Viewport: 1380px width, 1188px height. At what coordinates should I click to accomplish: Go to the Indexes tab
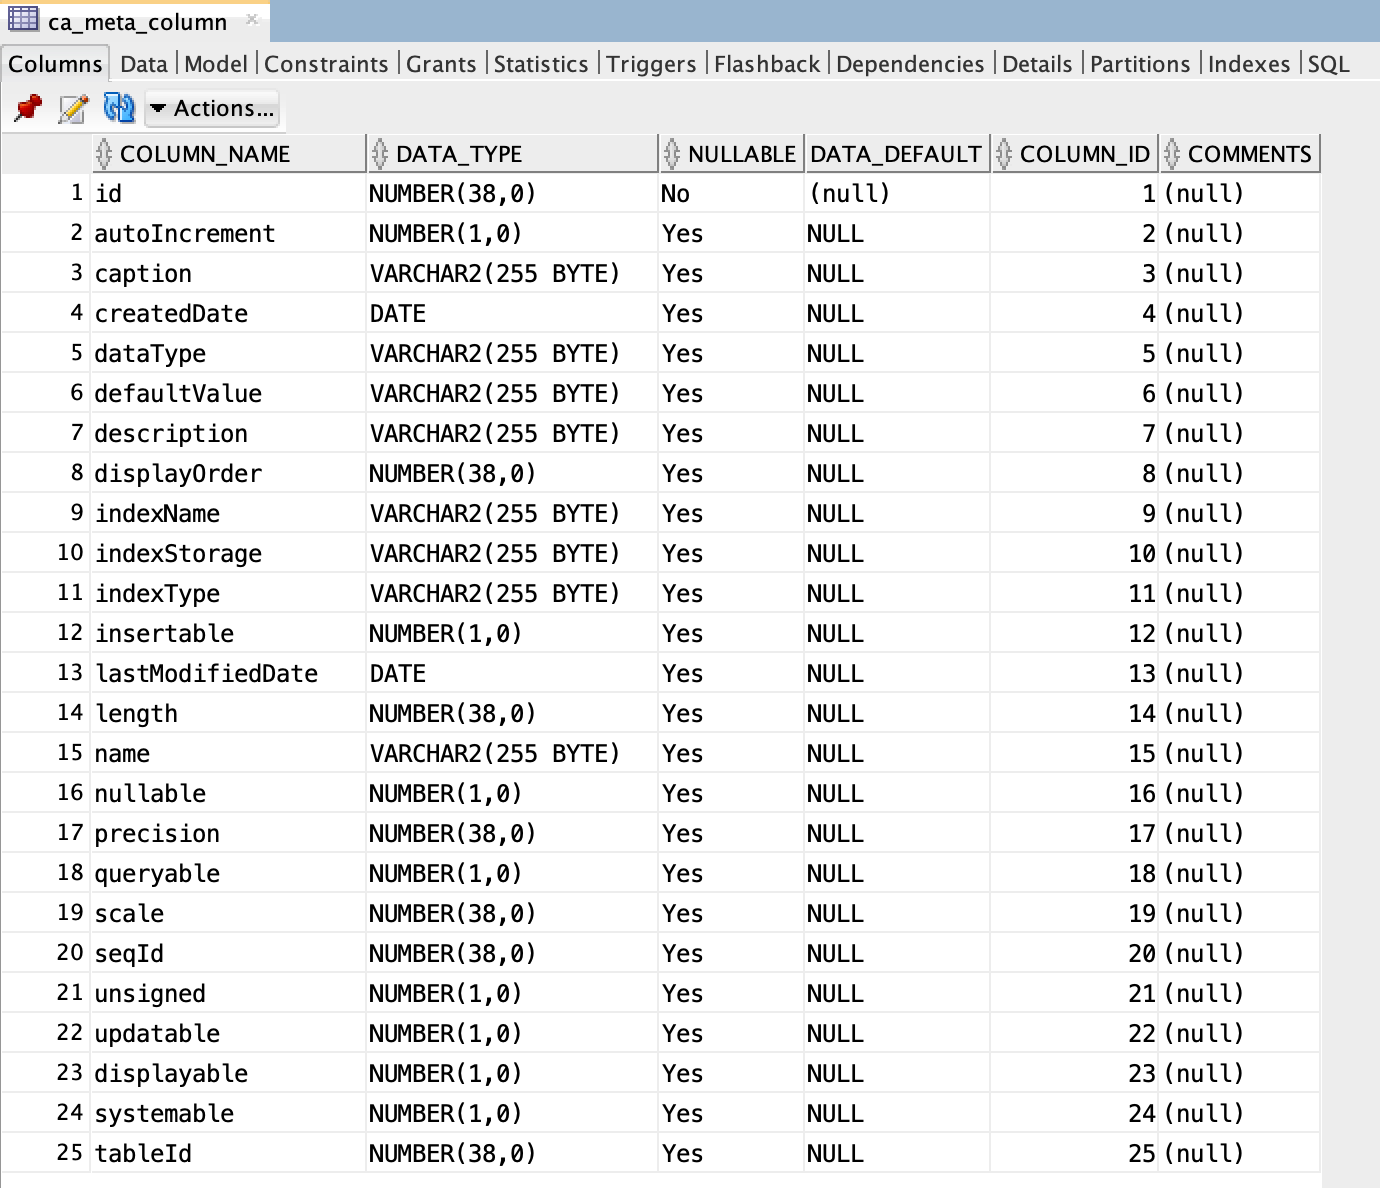(x=1248, y=64)
